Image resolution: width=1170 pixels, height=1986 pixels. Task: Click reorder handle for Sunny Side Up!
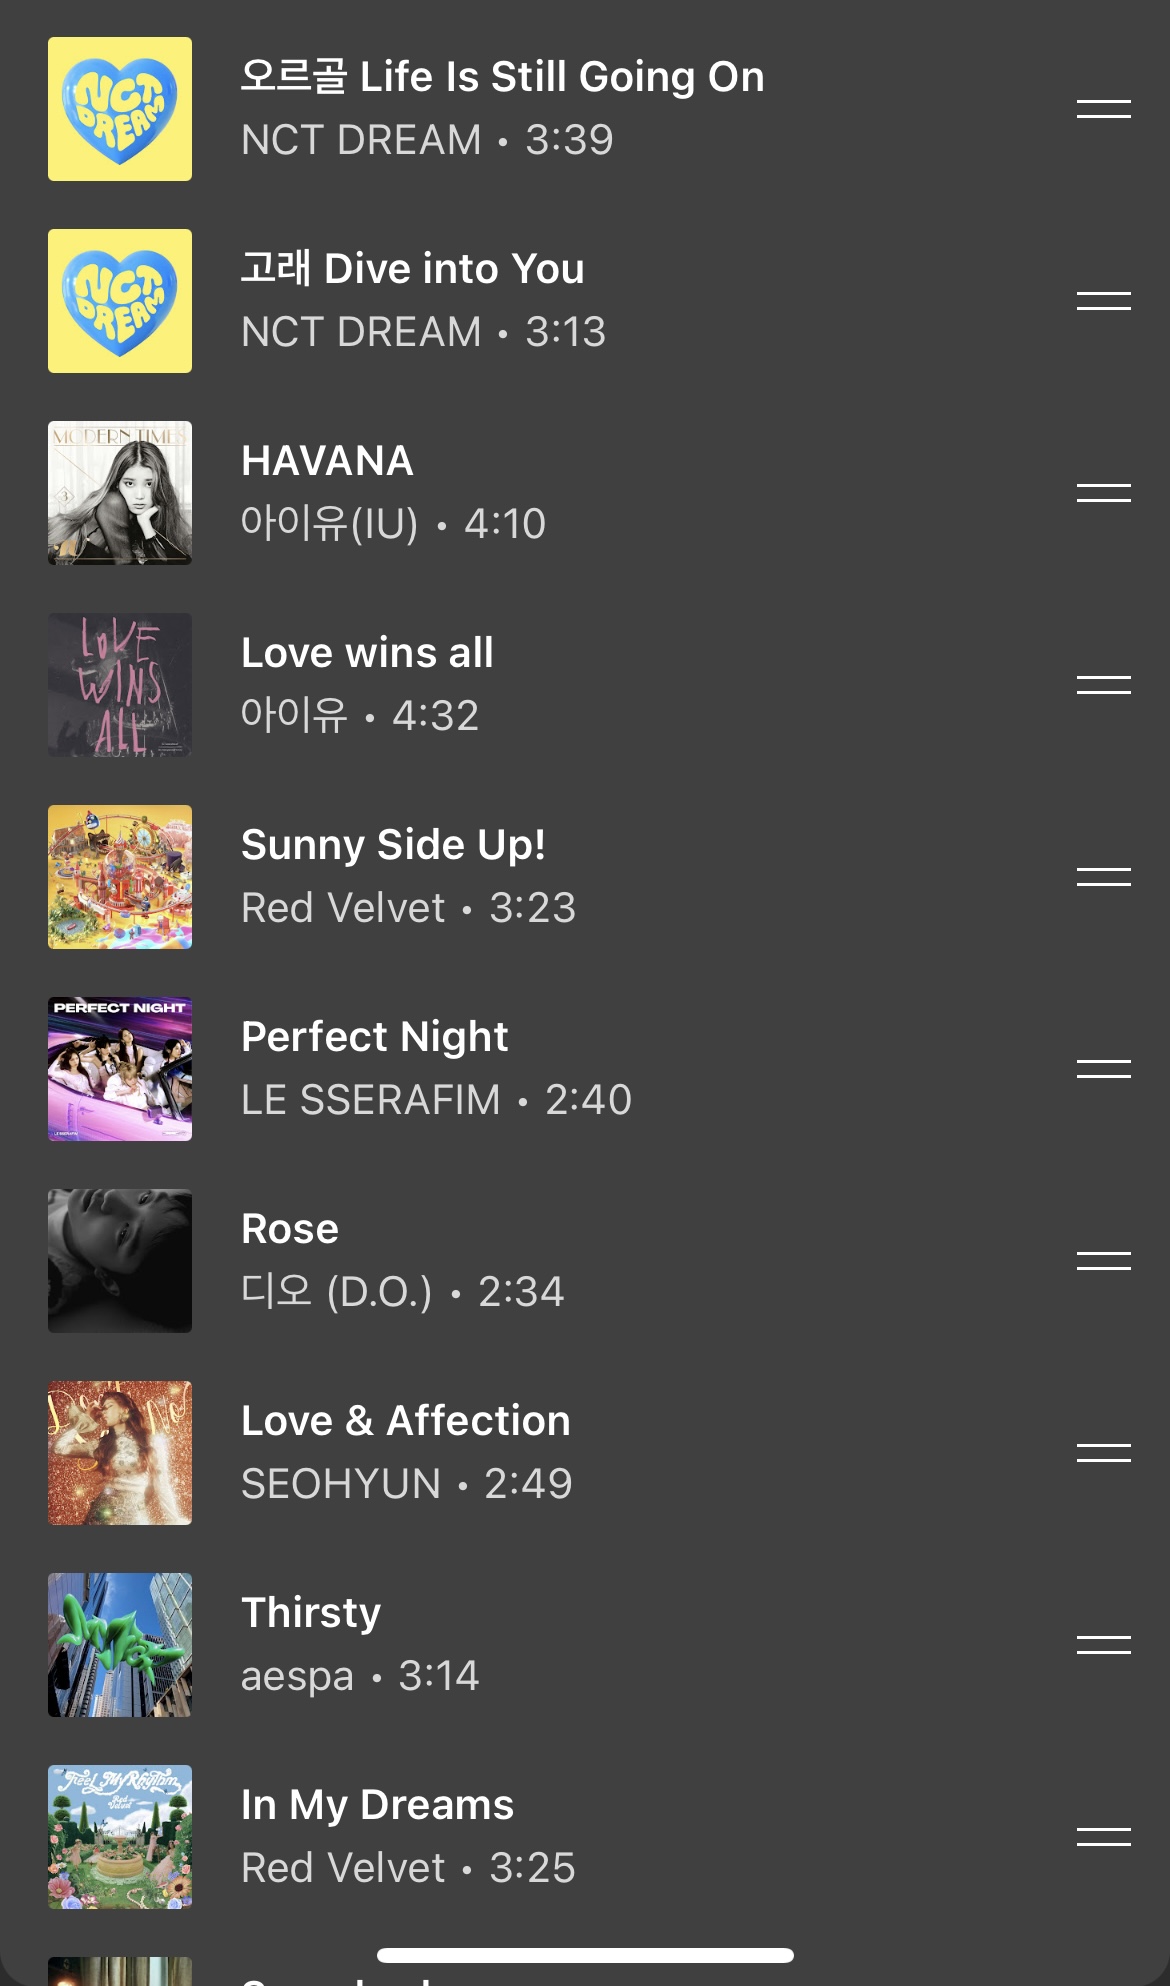click(x=1103, y=877)
